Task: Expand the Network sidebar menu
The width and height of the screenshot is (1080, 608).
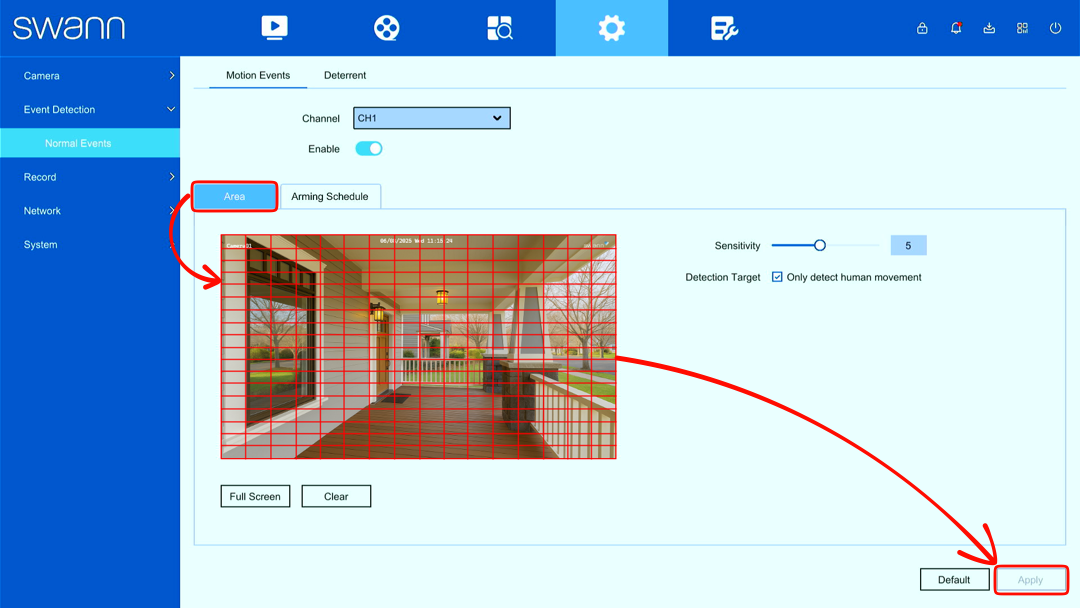Action: (90, 211)
